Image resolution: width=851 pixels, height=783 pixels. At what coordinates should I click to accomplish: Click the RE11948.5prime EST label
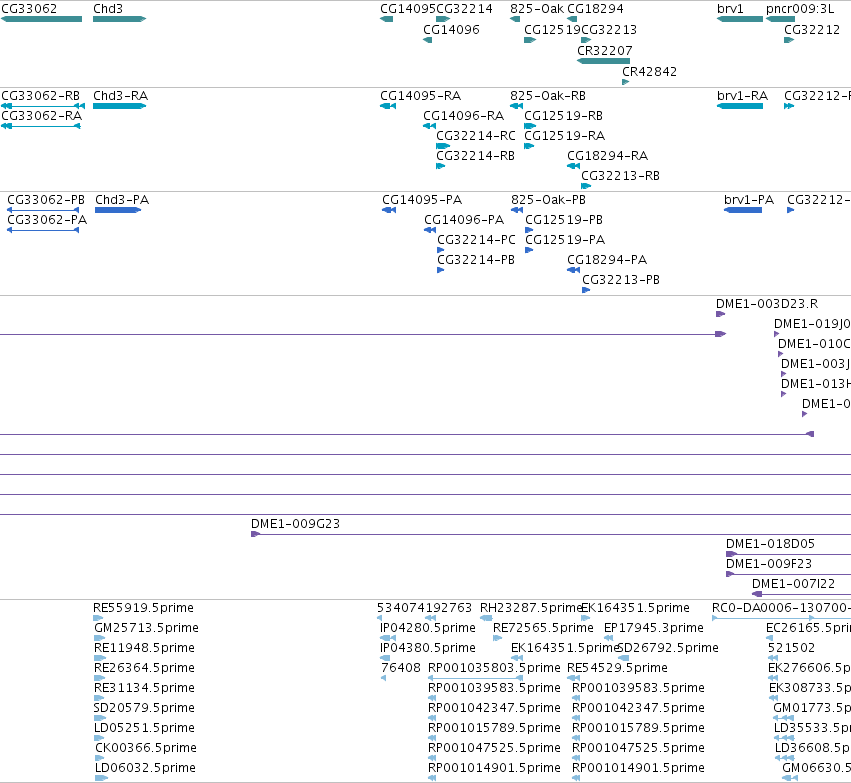(144, 648)
